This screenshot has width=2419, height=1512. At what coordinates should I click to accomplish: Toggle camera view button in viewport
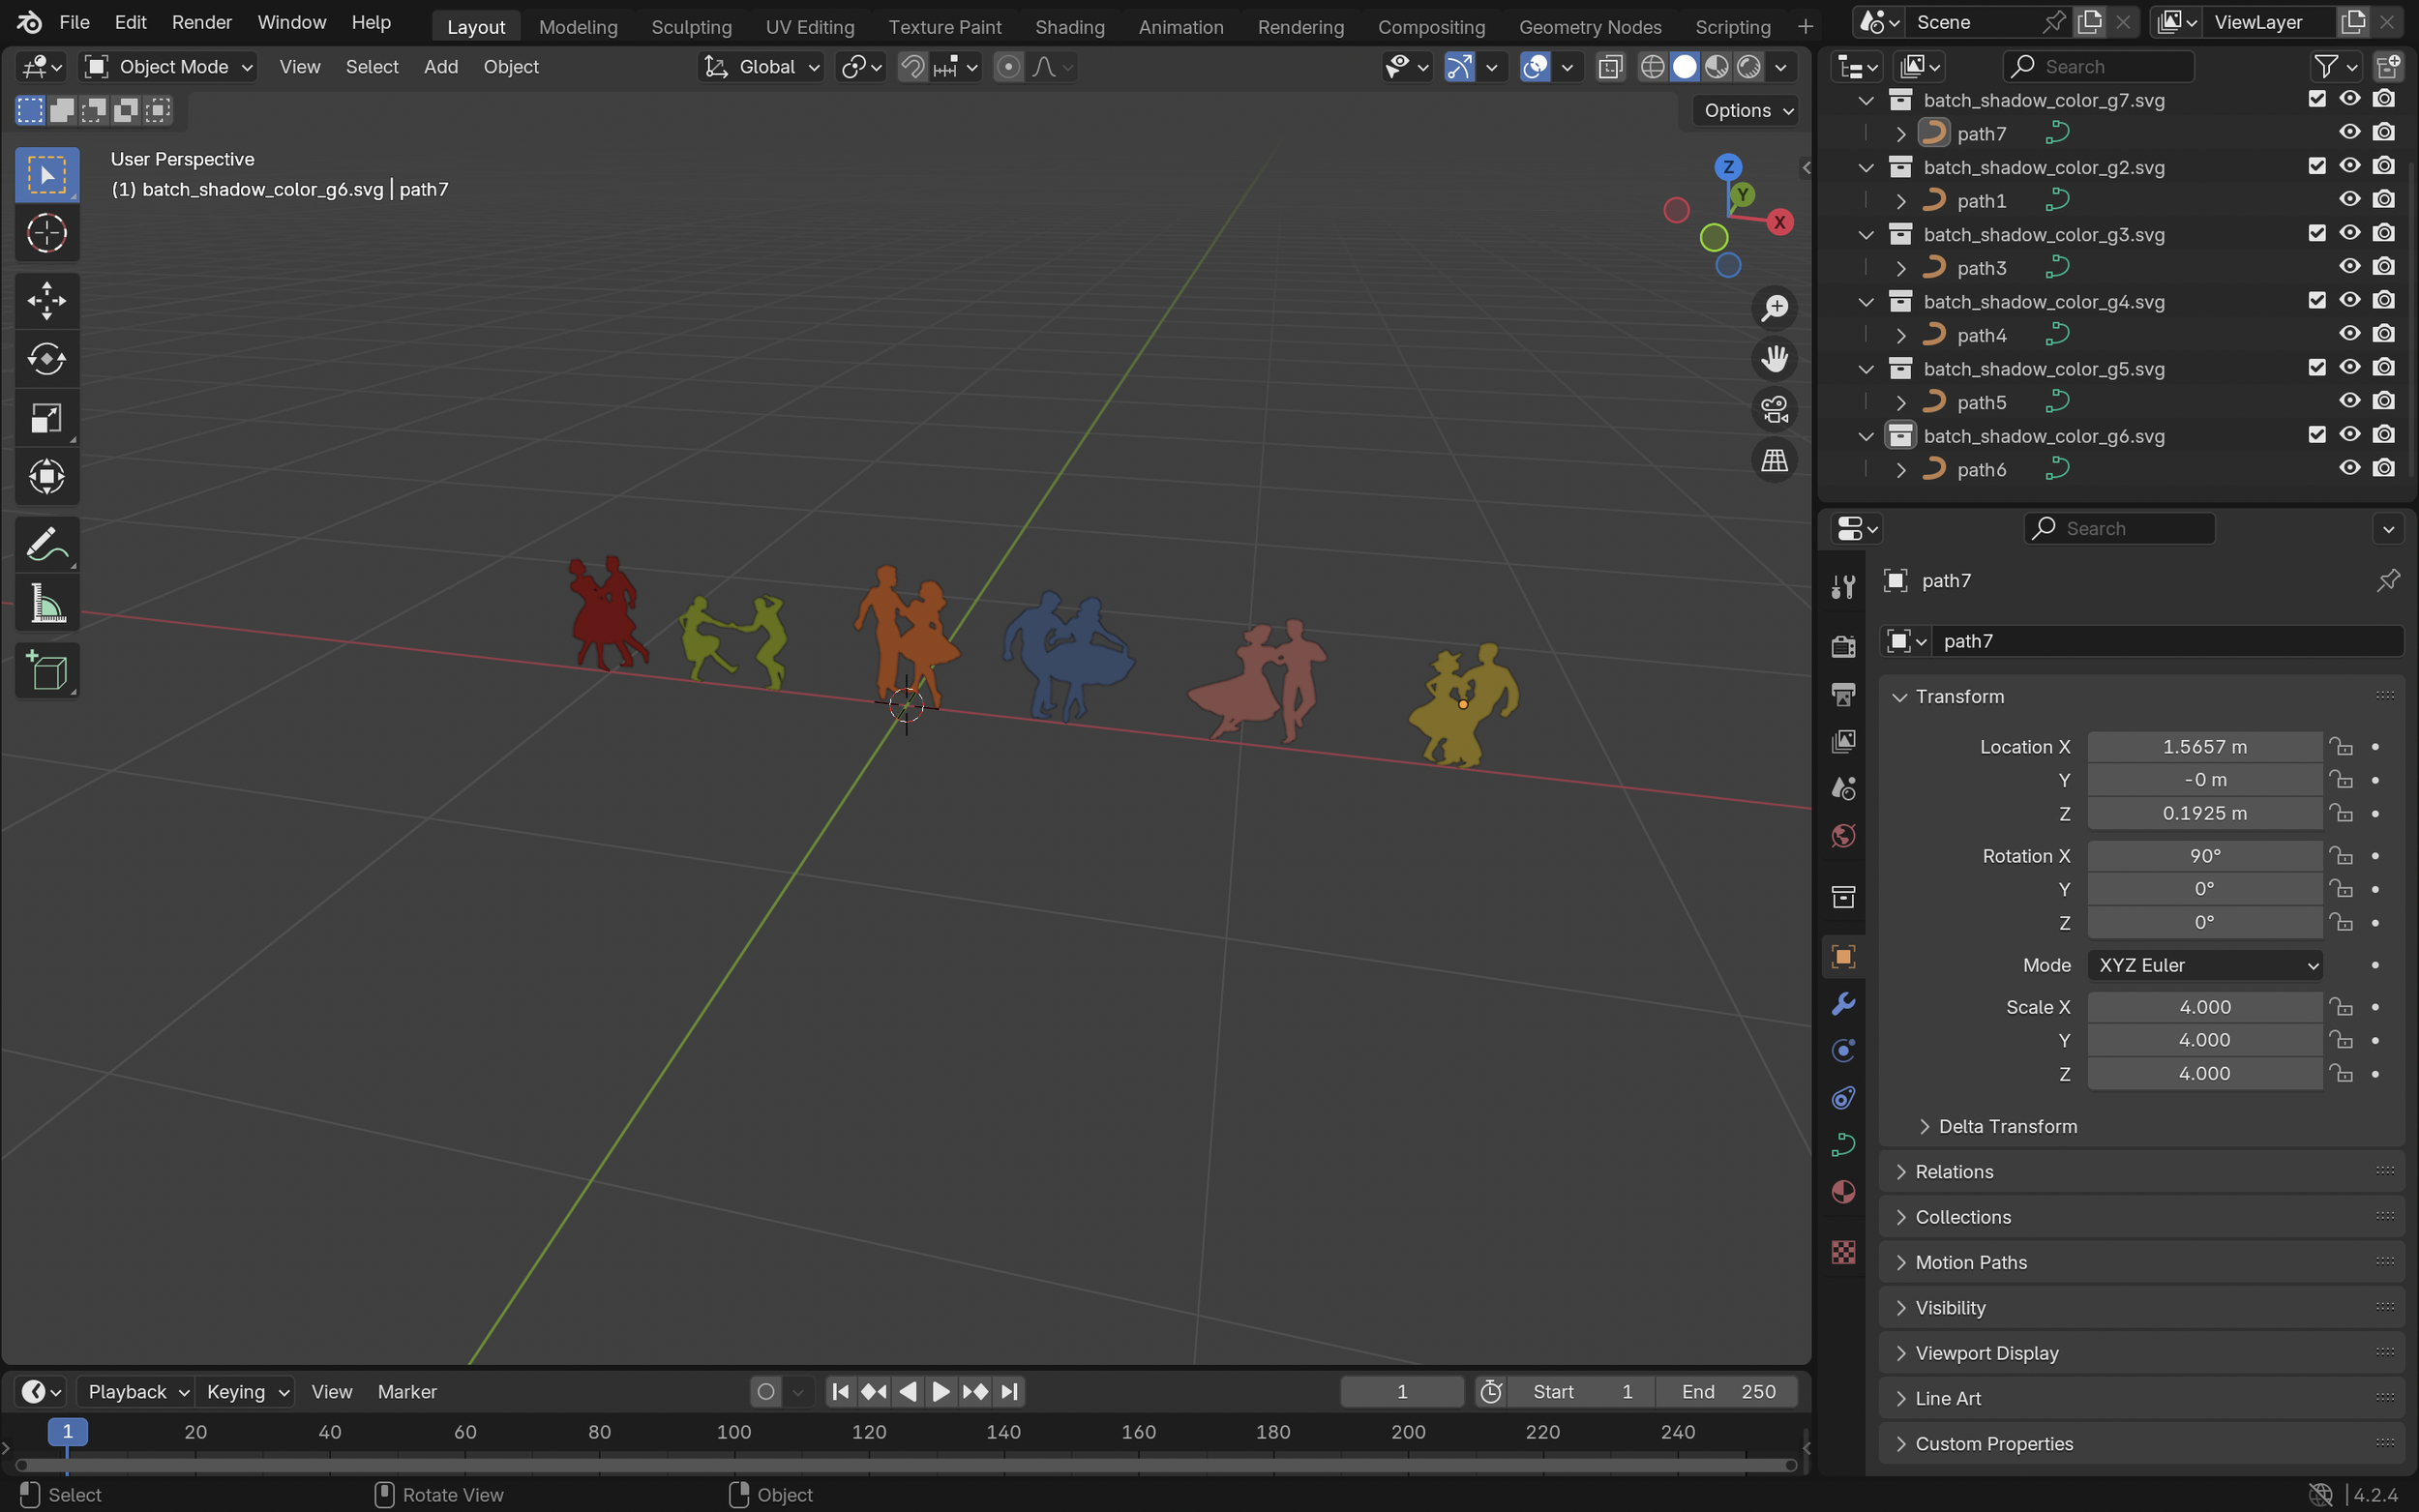click(1774, 410)
